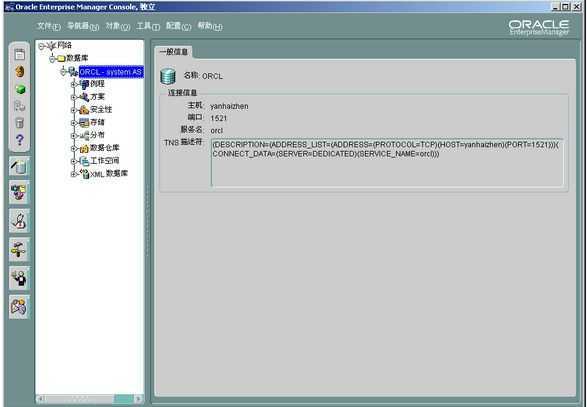The image size is (587, 407).
Task: Expand the 存储 node
Action: click(74, 123)
